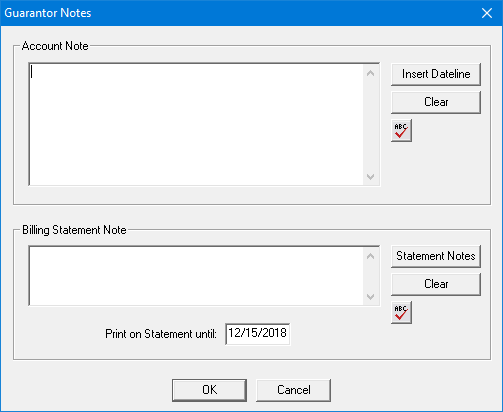503x412 pixels.
Task: Click the Billing Statement Note group label
Action: (x=74, y=230)
